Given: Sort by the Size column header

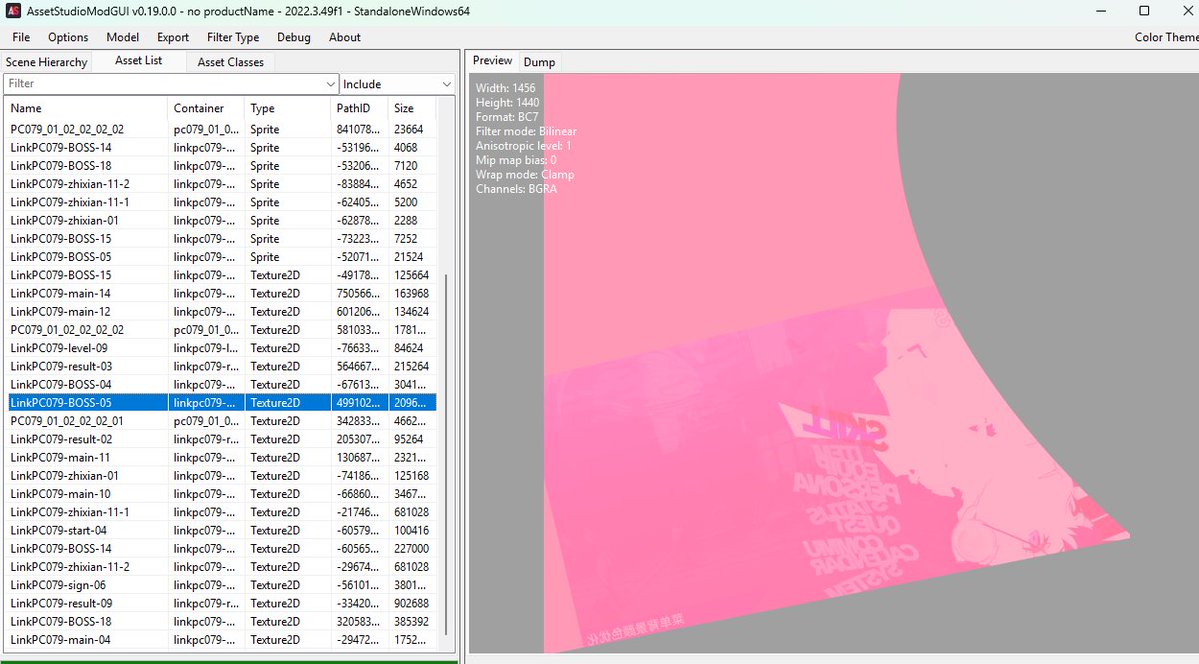Looking at the screenshot, I should pos(412,108).
